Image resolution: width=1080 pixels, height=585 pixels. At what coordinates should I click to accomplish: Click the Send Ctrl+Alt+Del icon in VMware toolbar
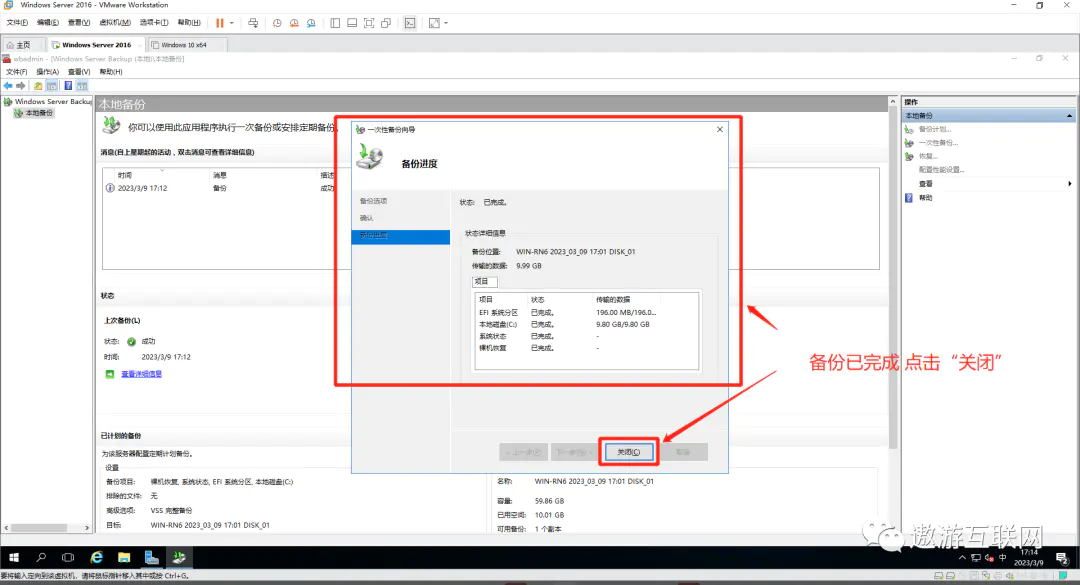click(253, 23)
